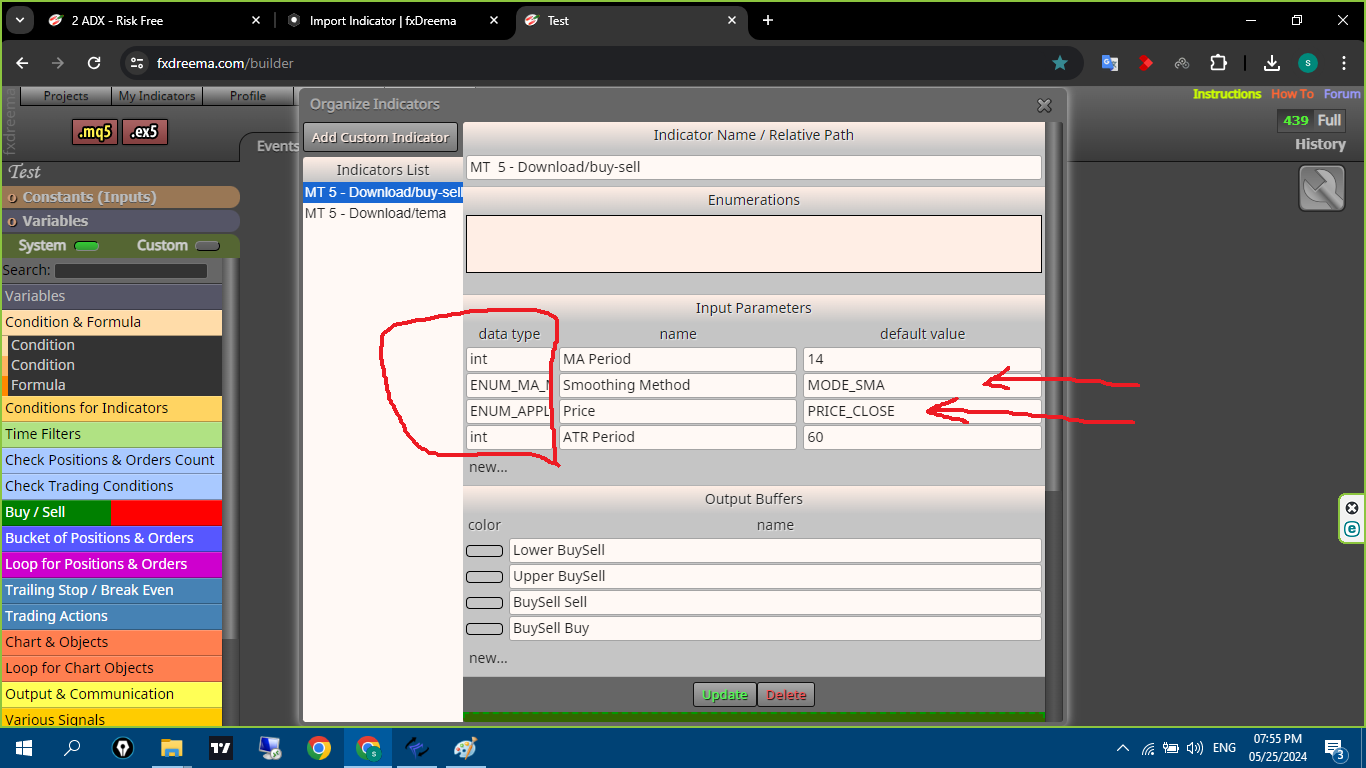The image size is (1366, 768).
Task: Expand Constants (Inputs) panel
Action: click(x=120, y=197)
